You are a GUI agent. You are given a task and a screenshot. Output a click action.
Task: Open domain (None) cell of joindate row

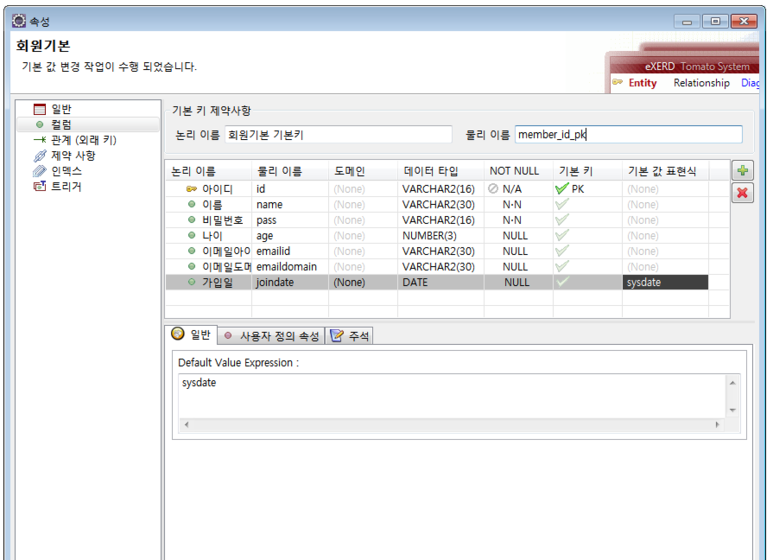point(363,282)
